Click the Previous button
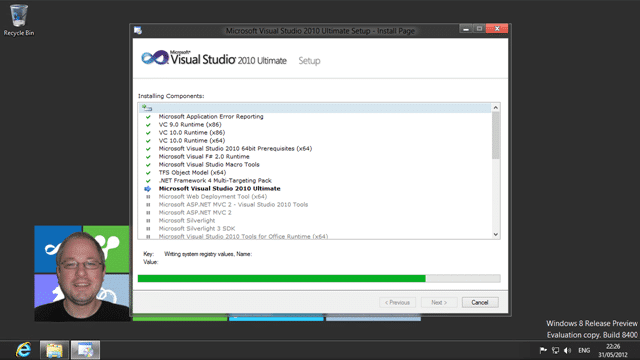This screenshot has height=360, width=640. pyautogui.click(x=397, y=302)
